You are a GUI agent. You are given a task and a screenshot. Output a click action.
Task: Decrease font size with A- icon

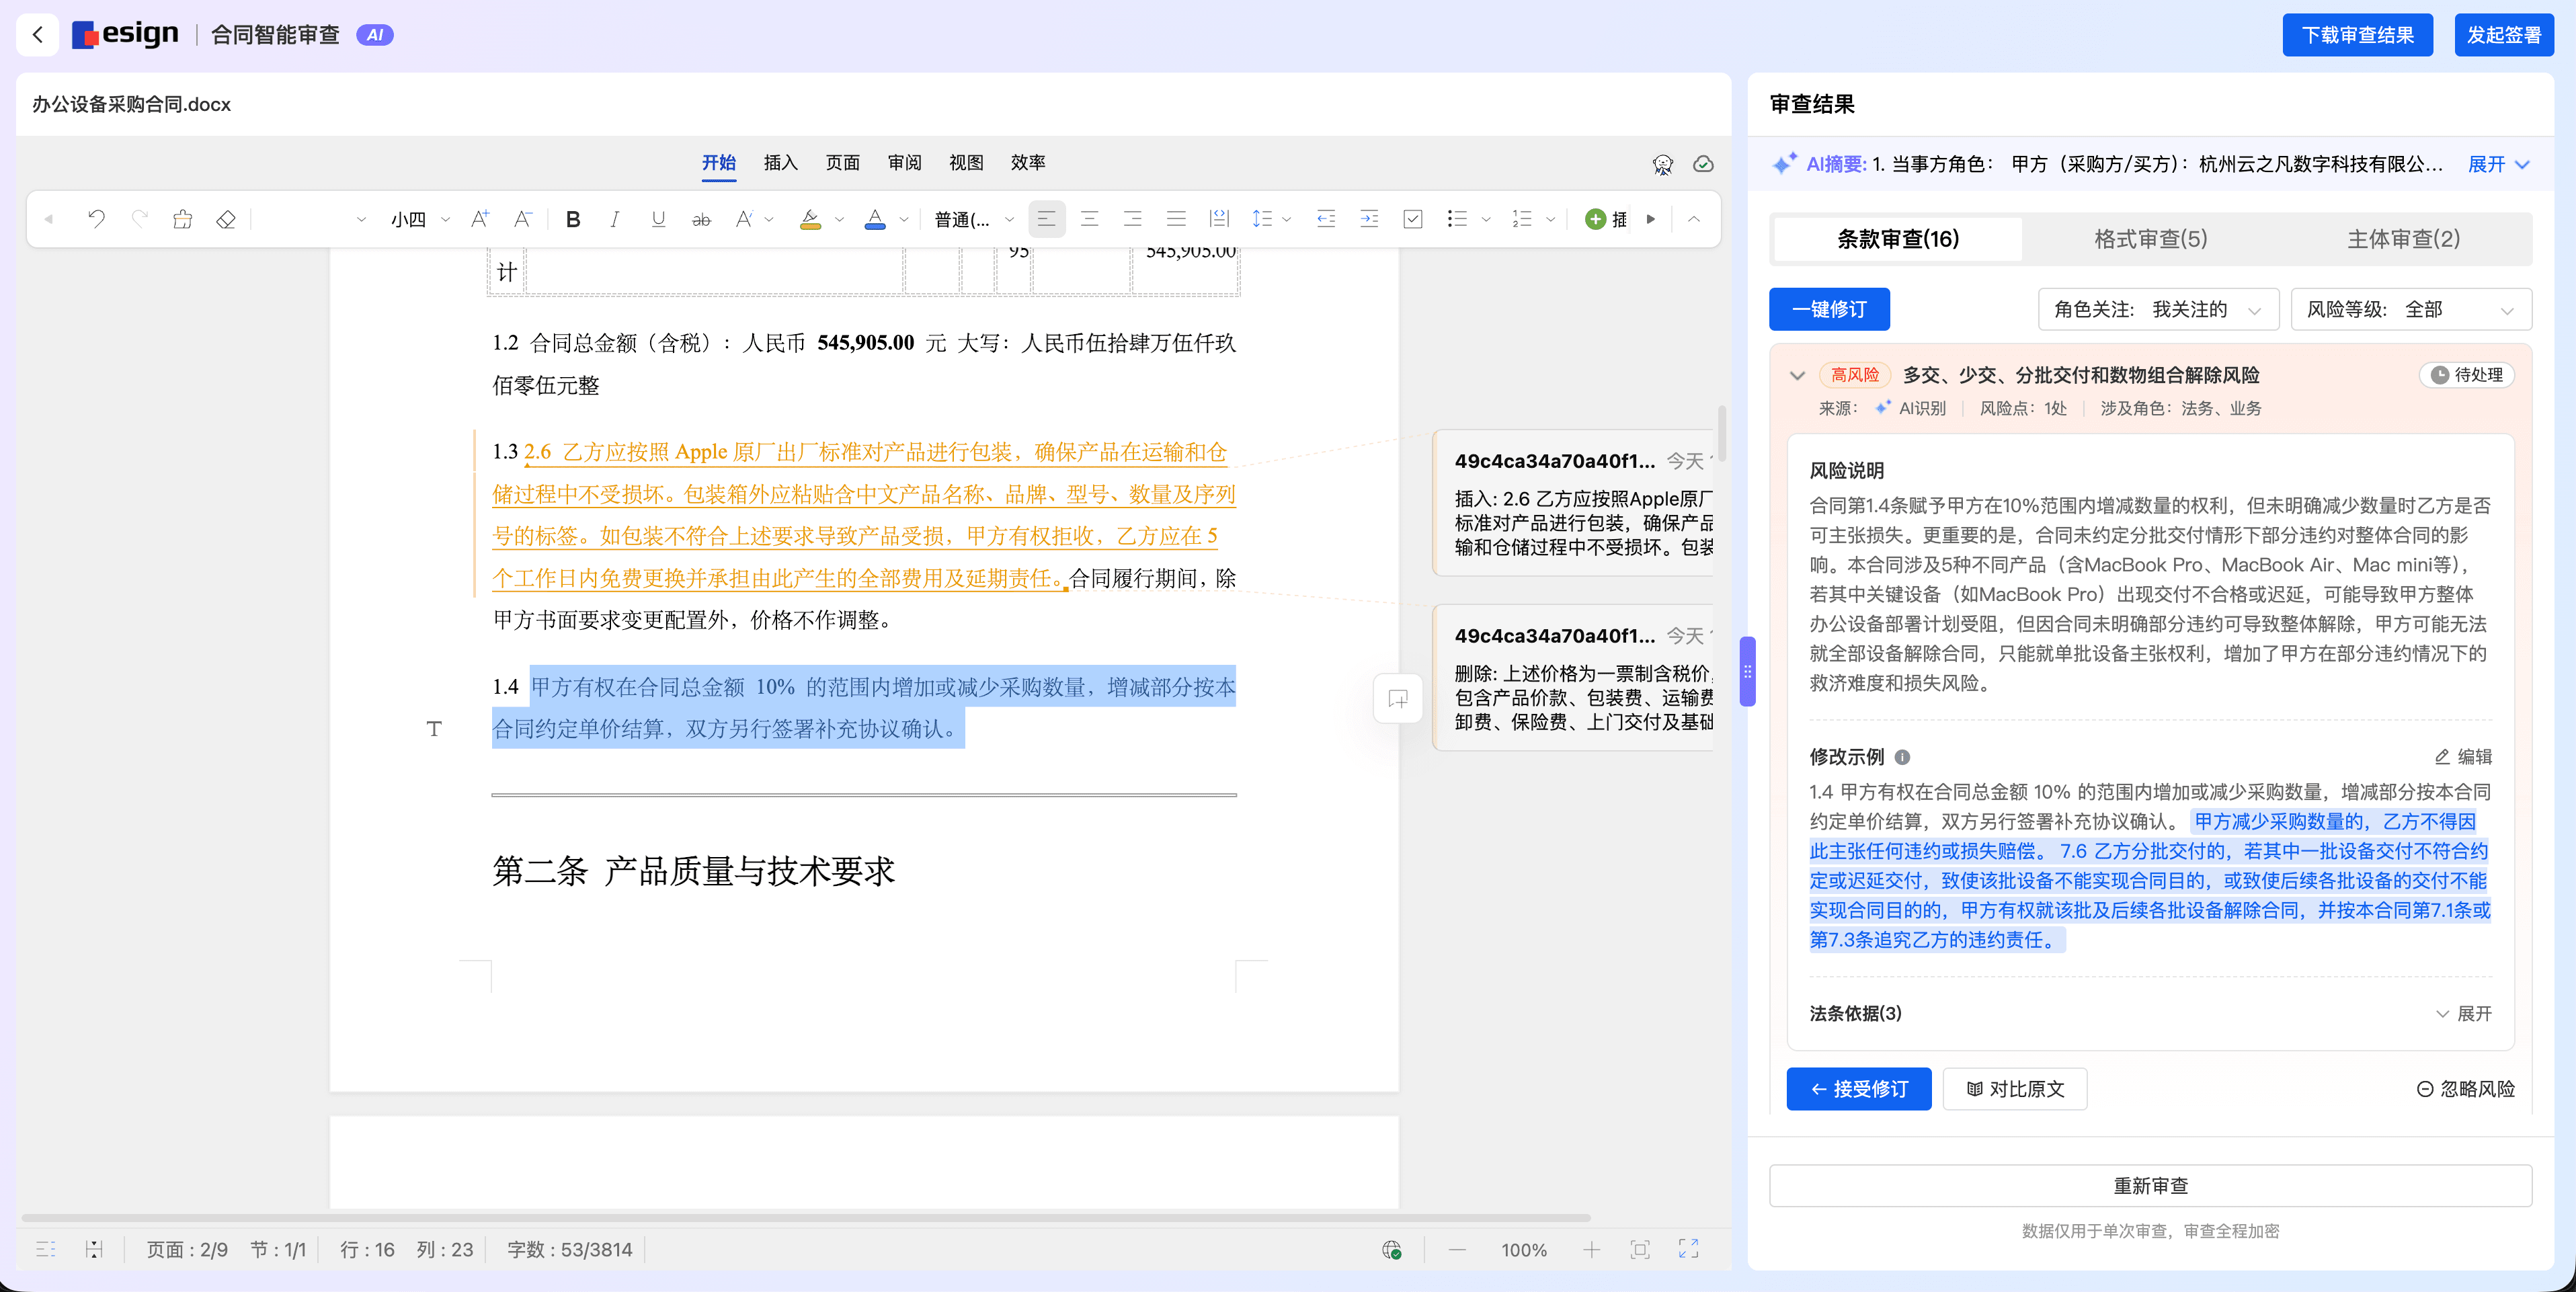pyautogui.click(x=523, y=219)
